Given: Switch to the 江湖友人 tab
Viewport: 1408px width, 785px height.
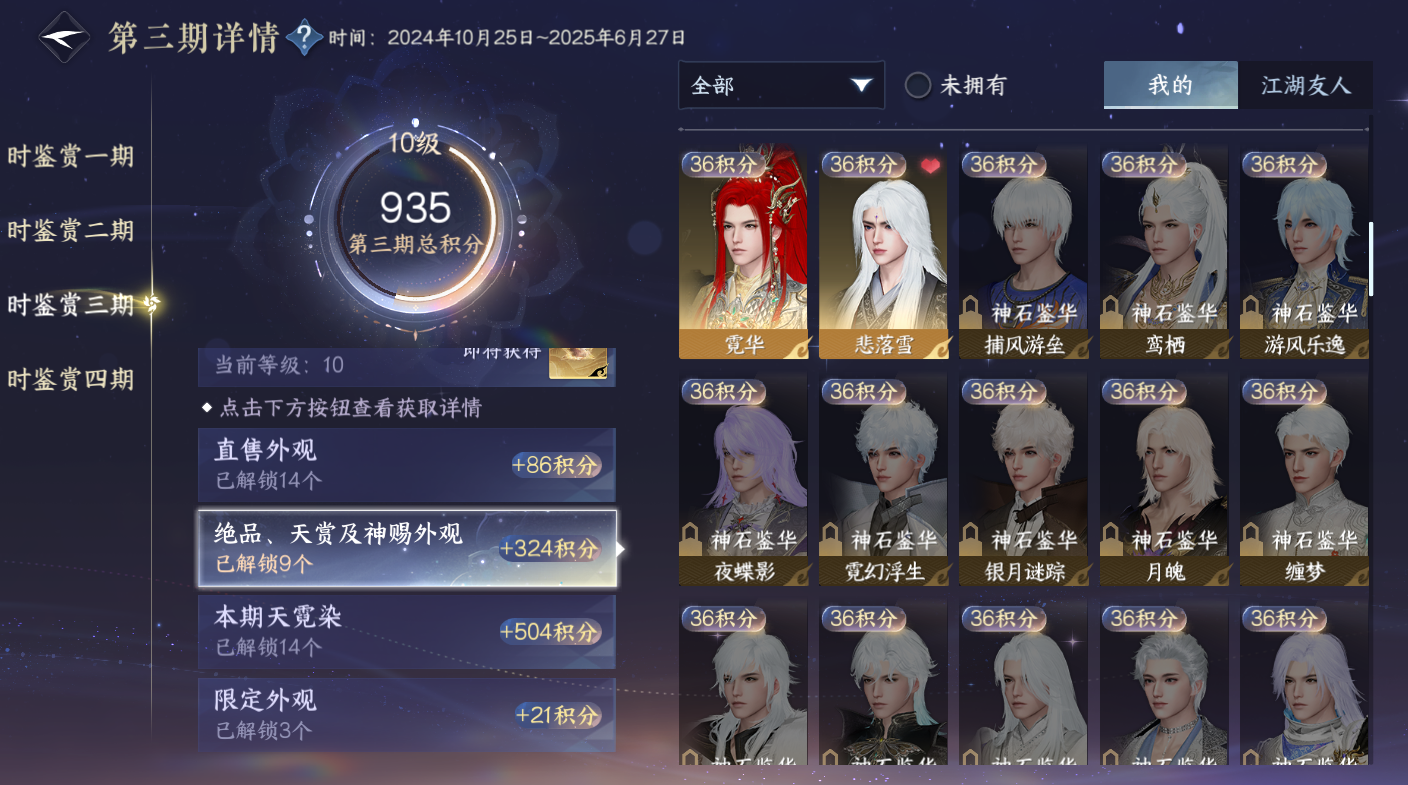Looking at the screenshot, I should [x=1305, y=85].
